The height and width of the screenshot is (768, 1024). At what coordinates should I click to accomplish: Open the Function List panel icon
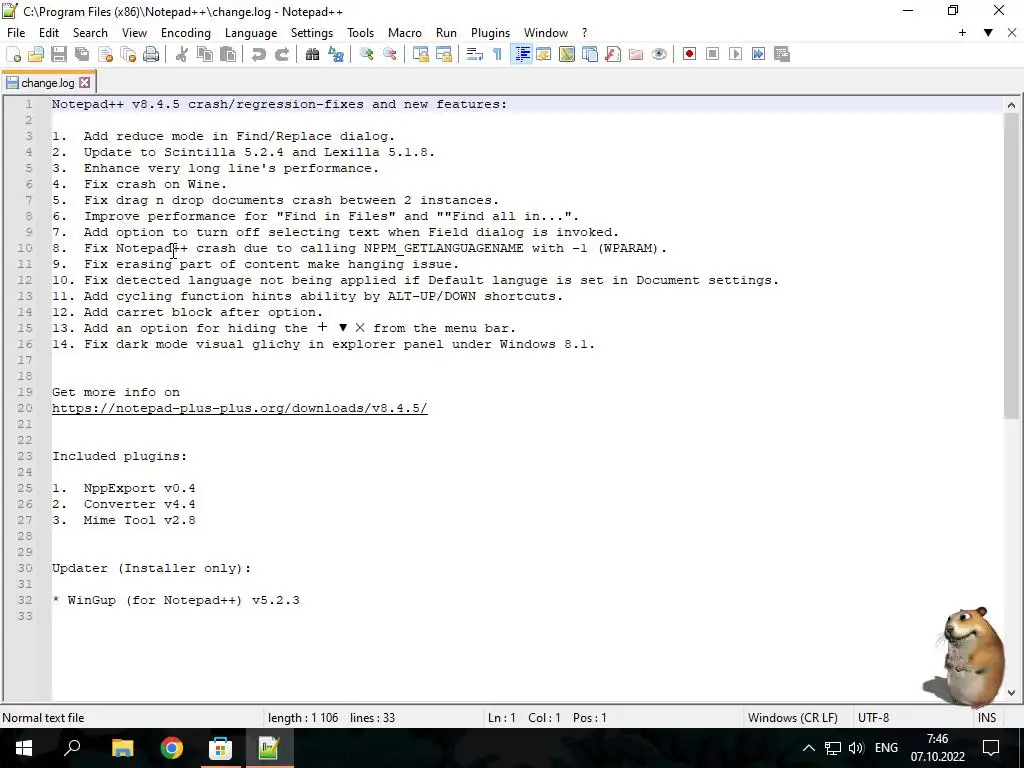point(613,54)
